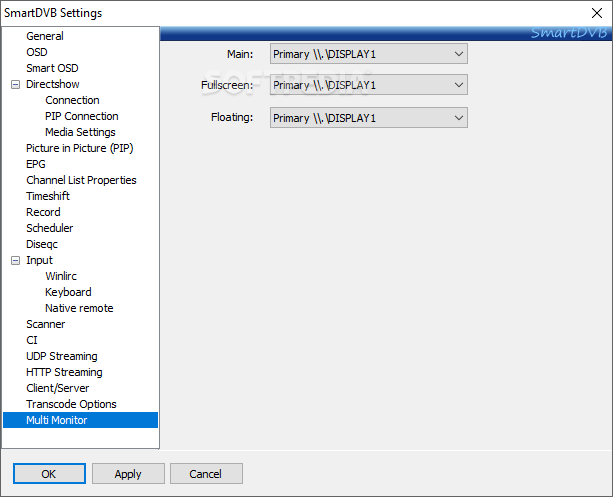
Task: Click OK to confirm settings
Action: click(49, 474)
